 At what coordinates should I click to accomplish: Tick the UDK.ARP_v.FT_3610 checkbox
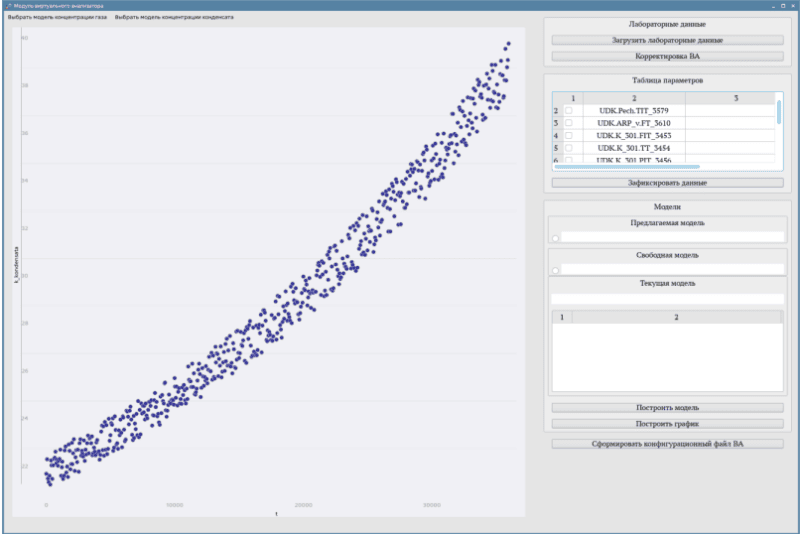[x=569, y=123]
